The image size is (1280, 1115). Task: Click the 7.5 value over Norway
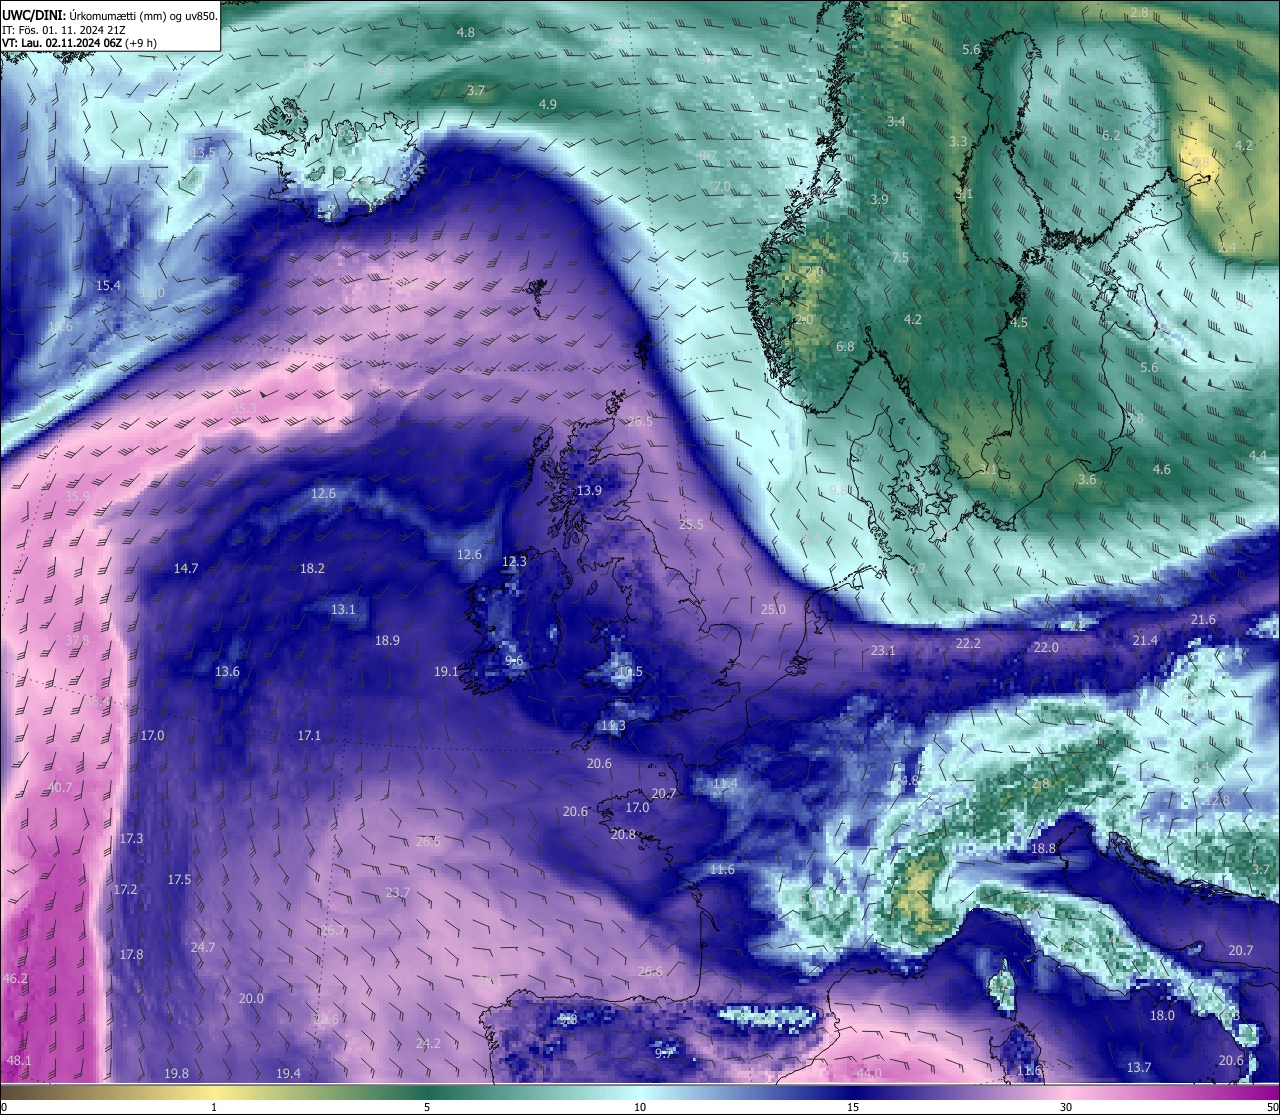pyautogui.click(x=901, y=257)
